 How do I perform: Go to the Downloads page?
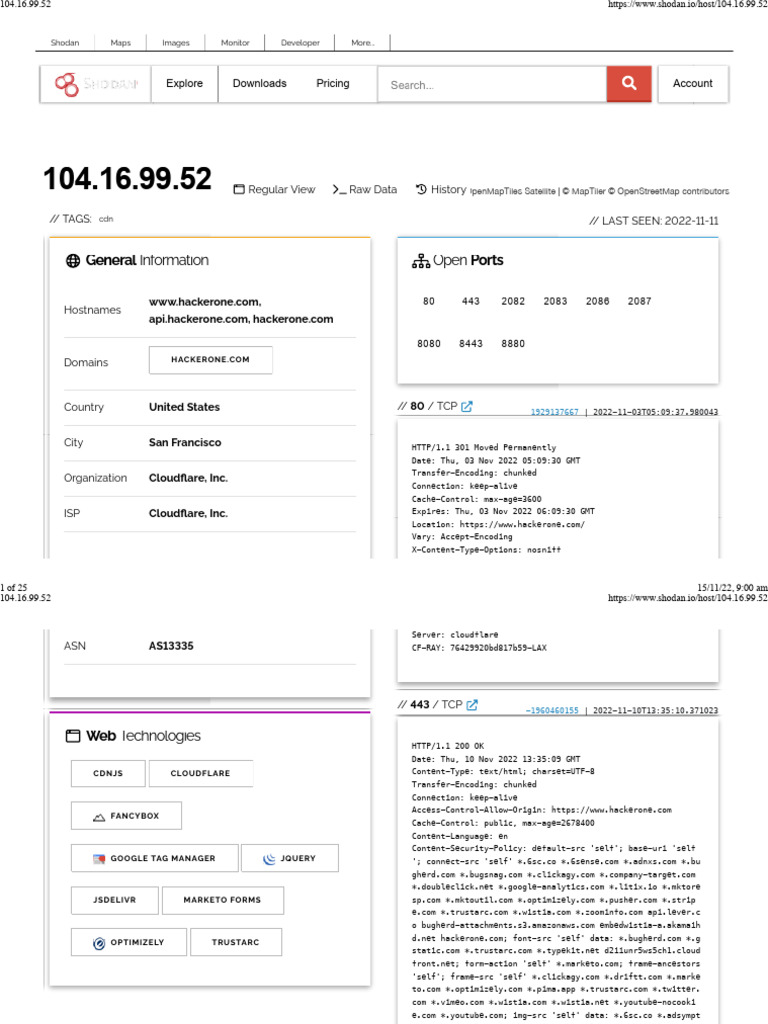259,84
